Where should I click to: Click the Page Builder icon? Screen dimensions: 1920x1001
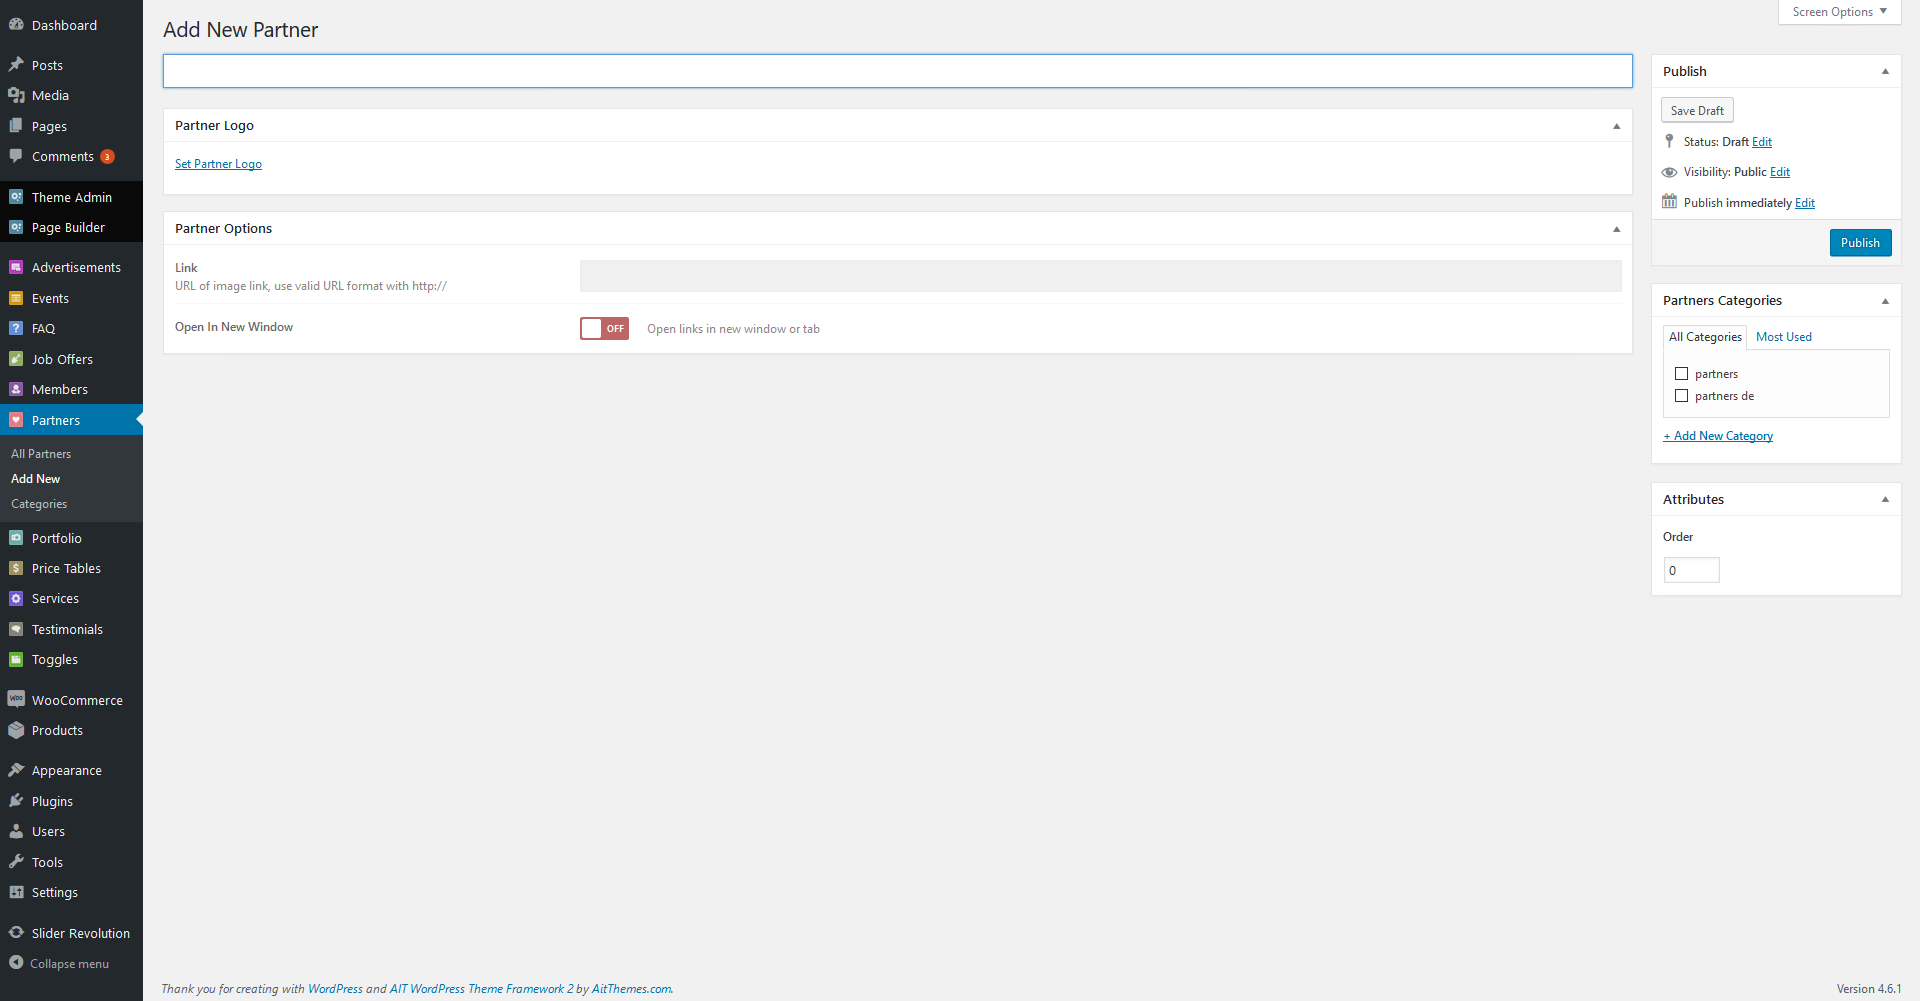16,227
